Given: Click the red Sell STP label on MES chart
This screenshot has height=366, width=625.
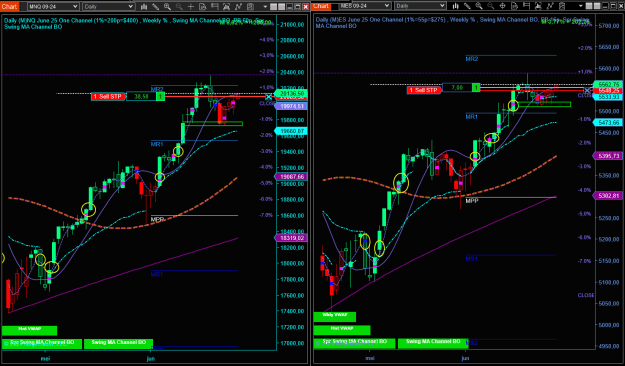Looking at the screenshot, I should click(x=424, y=90).
